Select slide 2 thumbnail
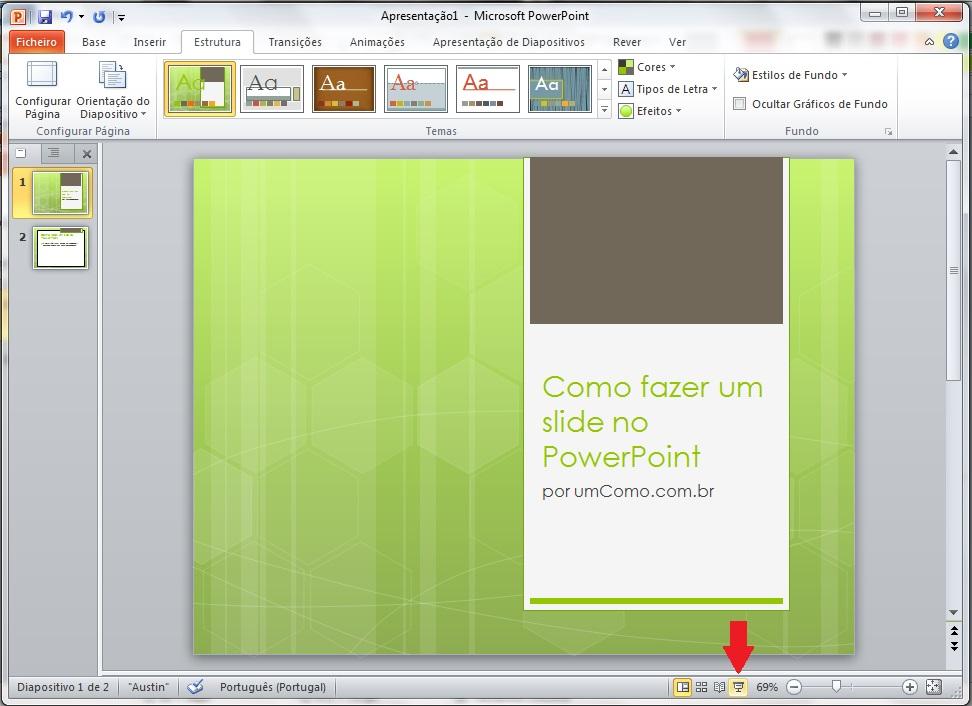 coord(62,247)
